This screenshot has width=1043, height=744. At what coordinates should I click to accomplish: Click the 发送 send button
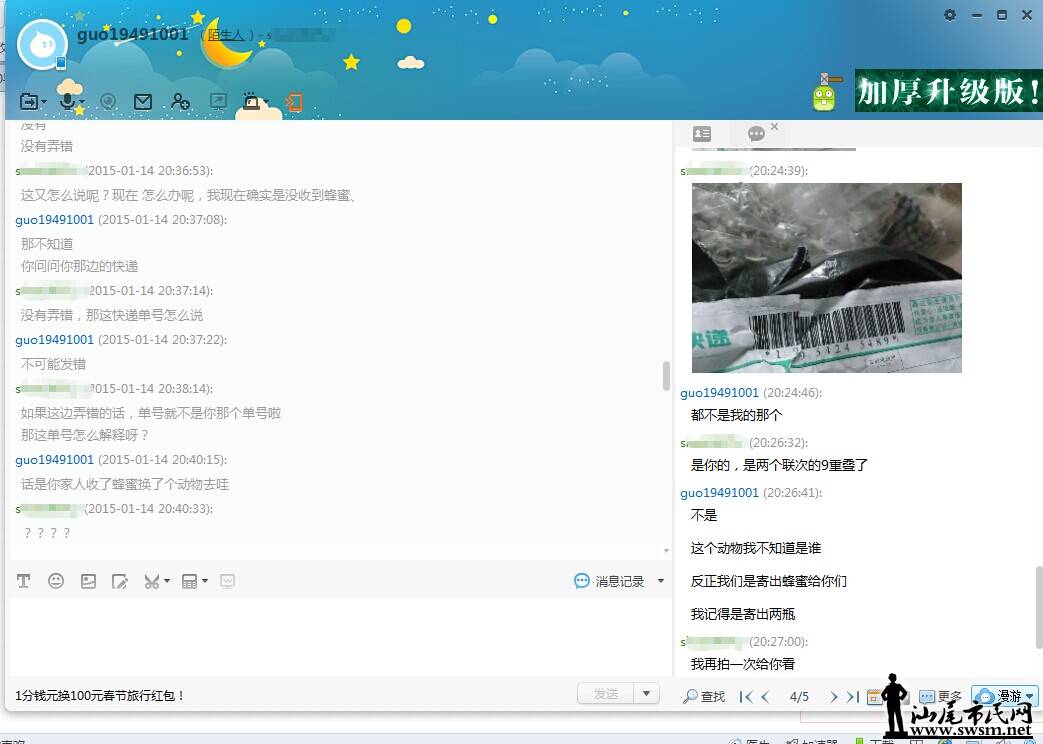point(605,693)
